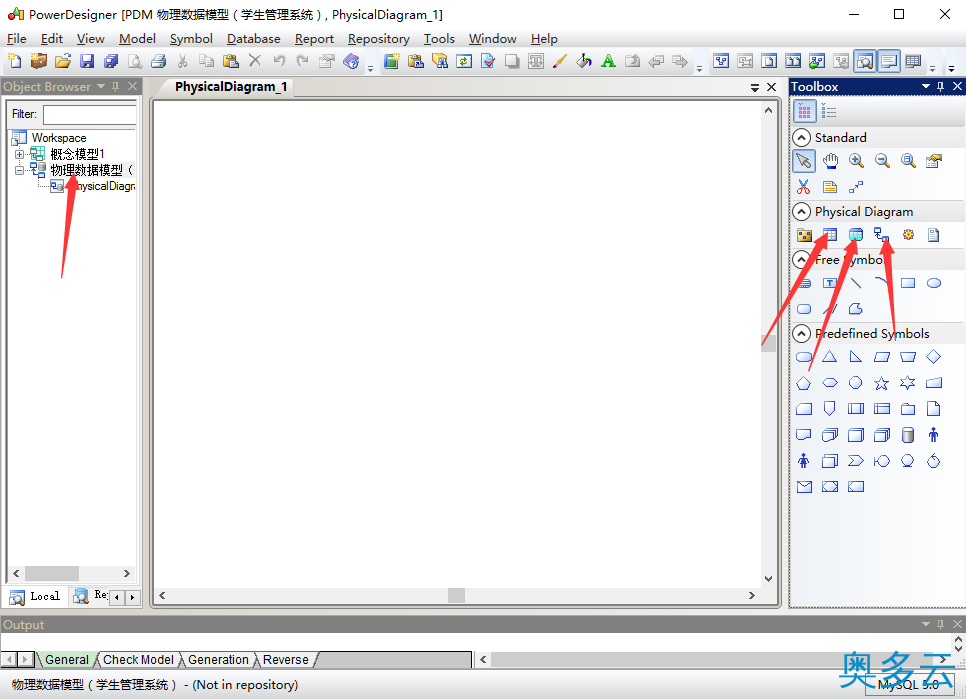The height and width of the screenshot is (699, 966).
Task: Pick the Zoom Out tool in Toolbox
Action: (882, 161)
